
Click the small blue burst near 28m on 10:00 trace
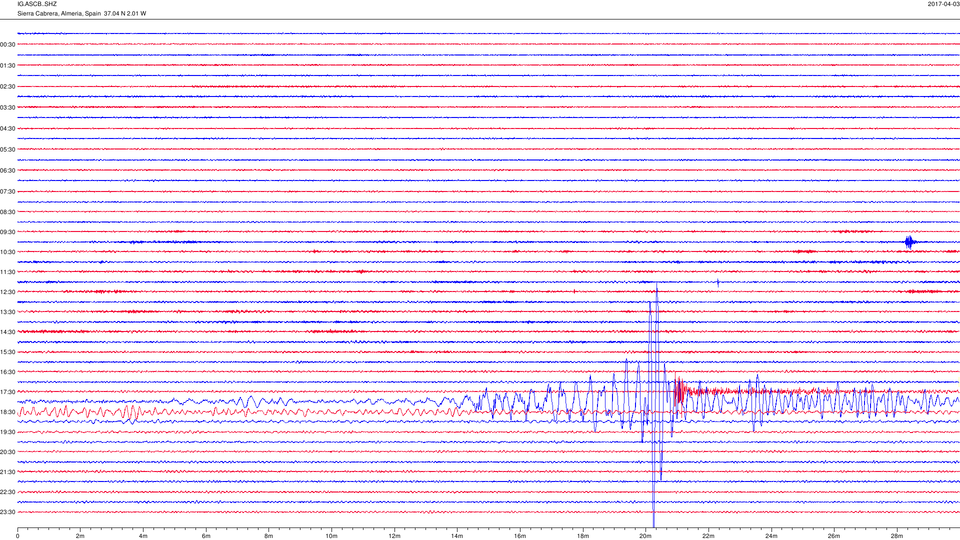coord(910,242)
